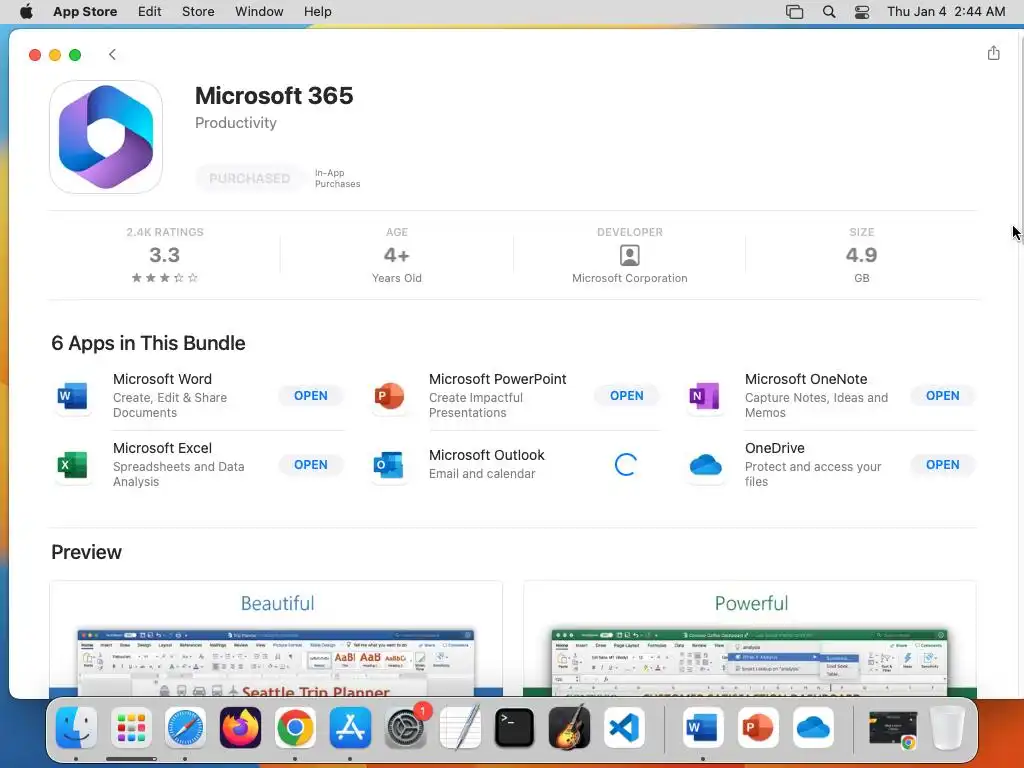Click the PURCHASED button
The image size is (1024, 768).
pos(249,178)
